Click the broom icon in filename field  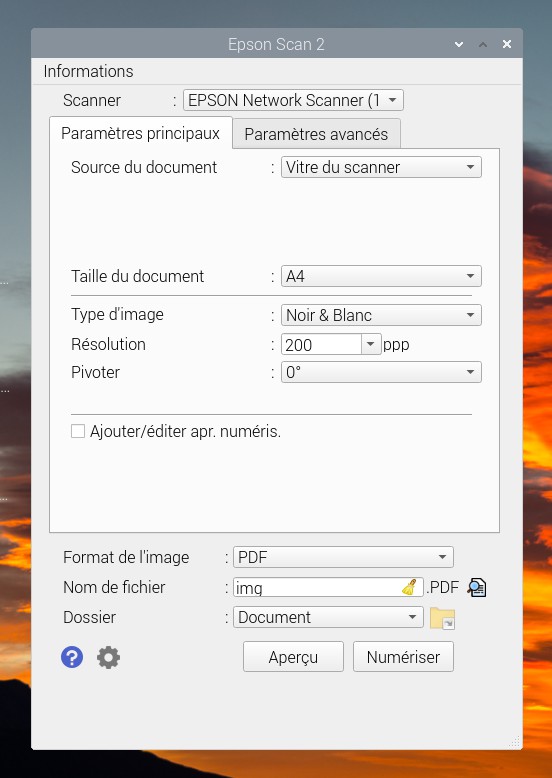(x=409, y=587)
